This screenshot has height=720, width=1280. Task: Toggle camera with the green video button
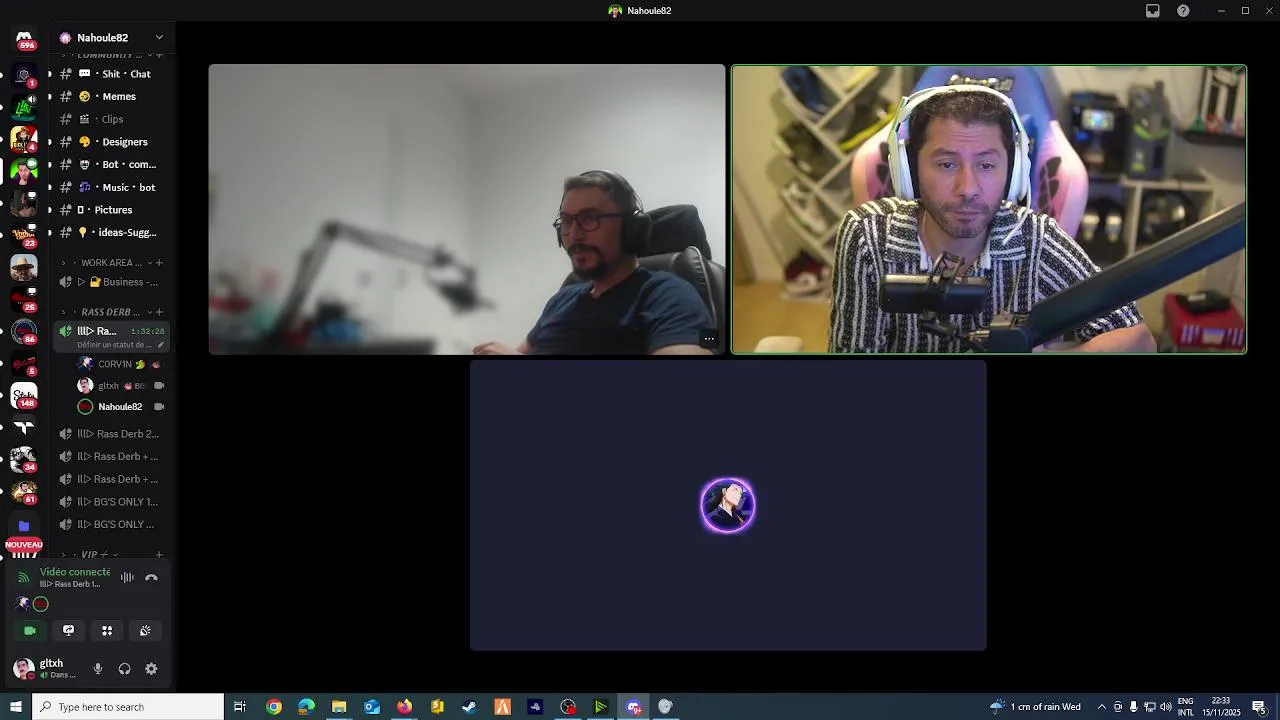pos(30,630)
